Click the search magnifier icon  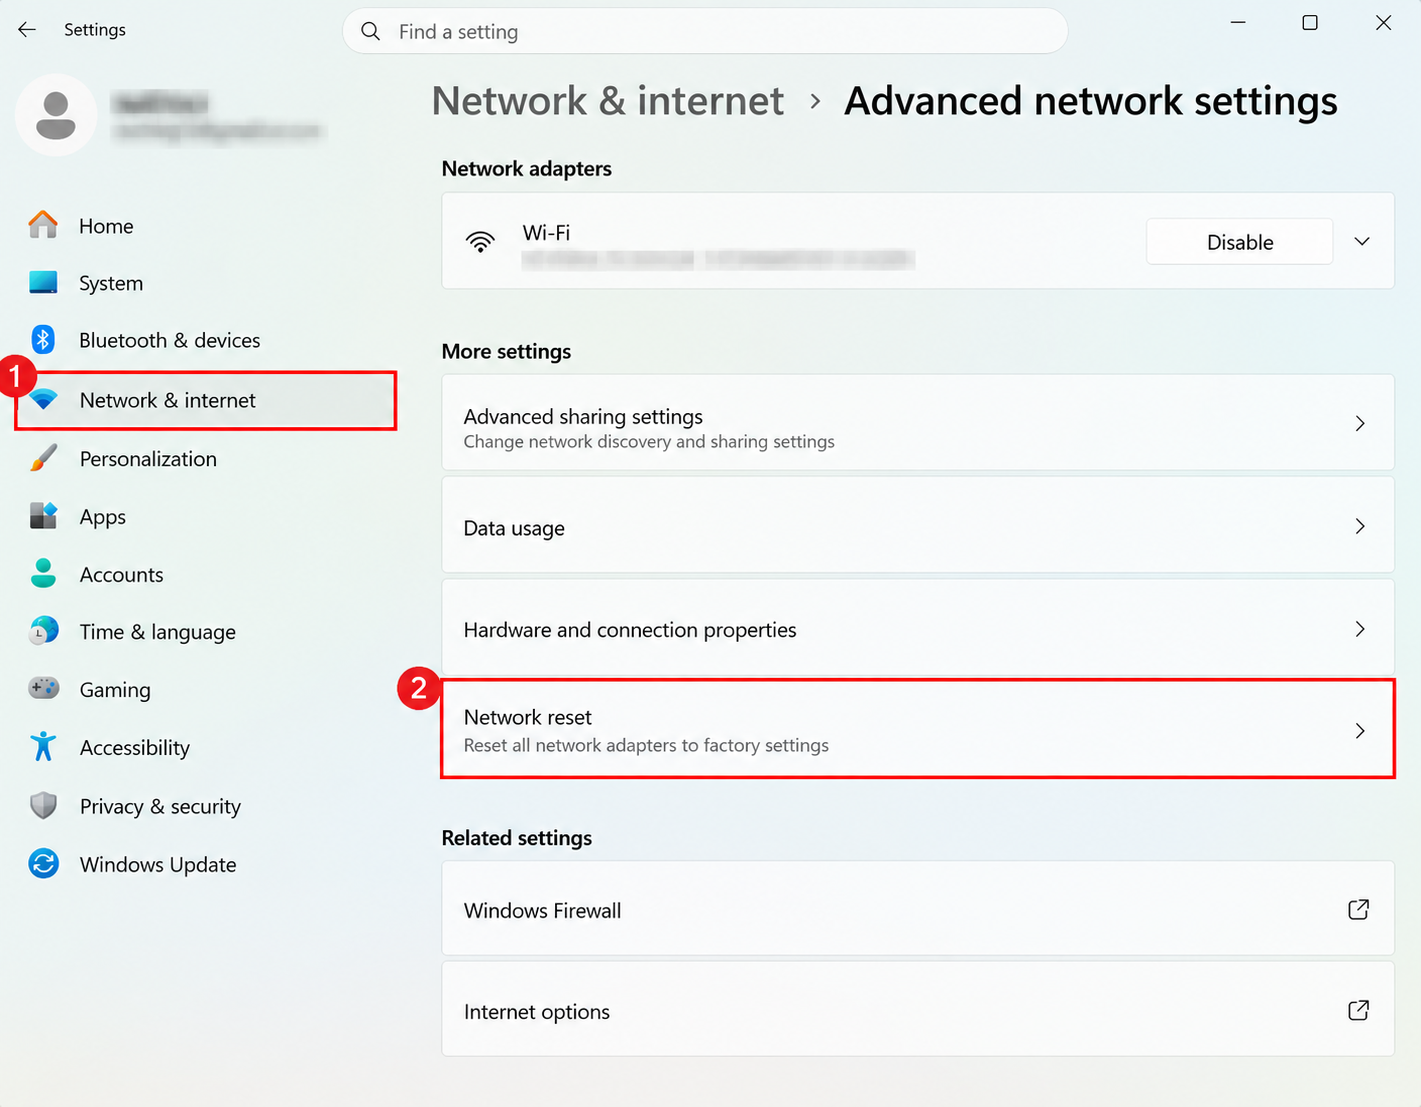(x=371, y=31)
